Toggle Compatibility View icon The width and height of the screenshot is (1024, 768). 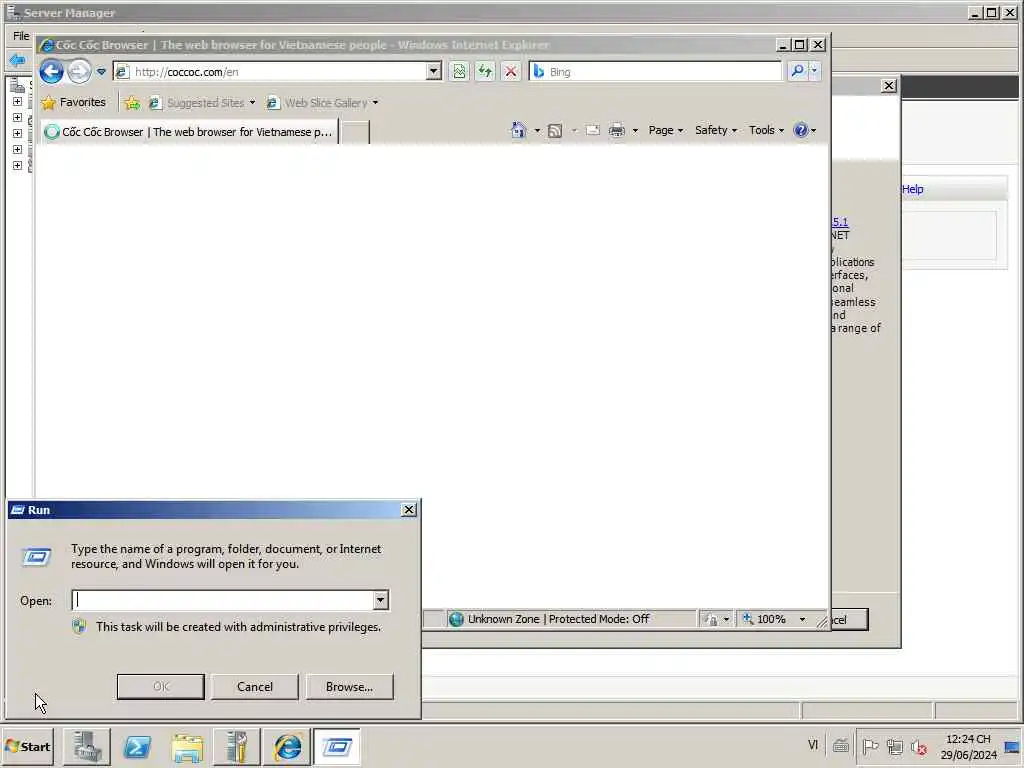[x=459, y=71]
